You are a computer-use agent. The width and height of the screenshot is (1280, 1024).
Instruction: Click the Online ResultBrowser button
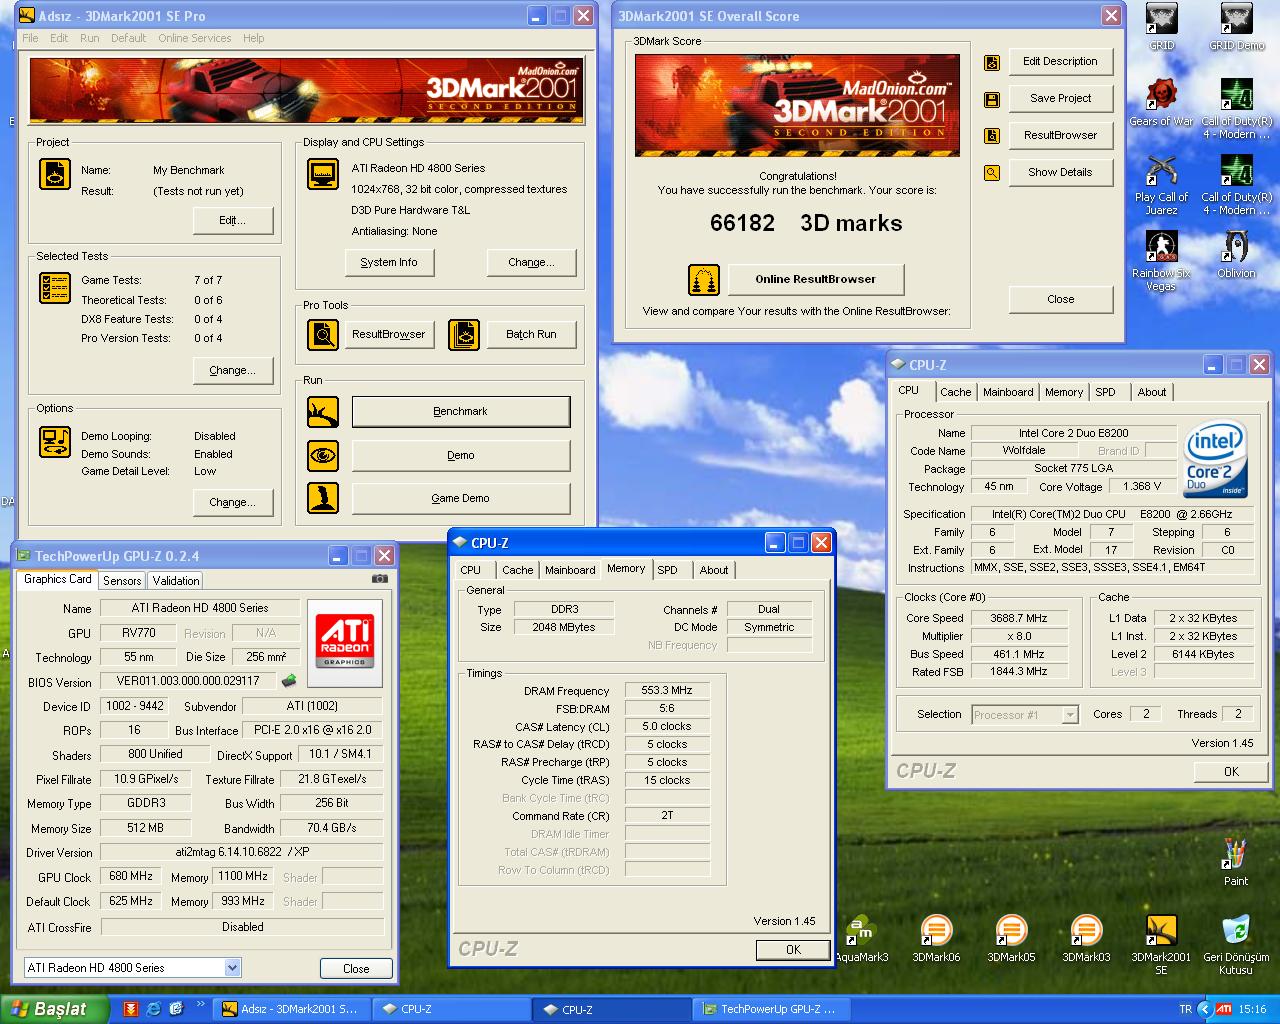tap(815, 279)
